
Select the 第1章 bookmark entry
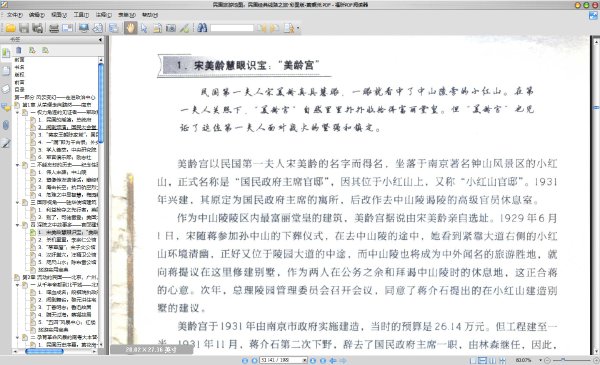point(57,104)
